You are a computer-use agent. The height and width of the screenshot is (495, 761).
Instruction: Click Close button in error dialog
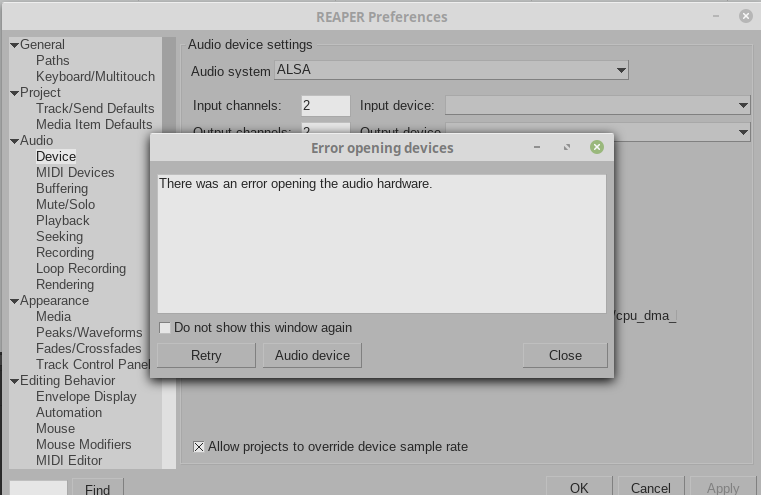click(565, 356)
